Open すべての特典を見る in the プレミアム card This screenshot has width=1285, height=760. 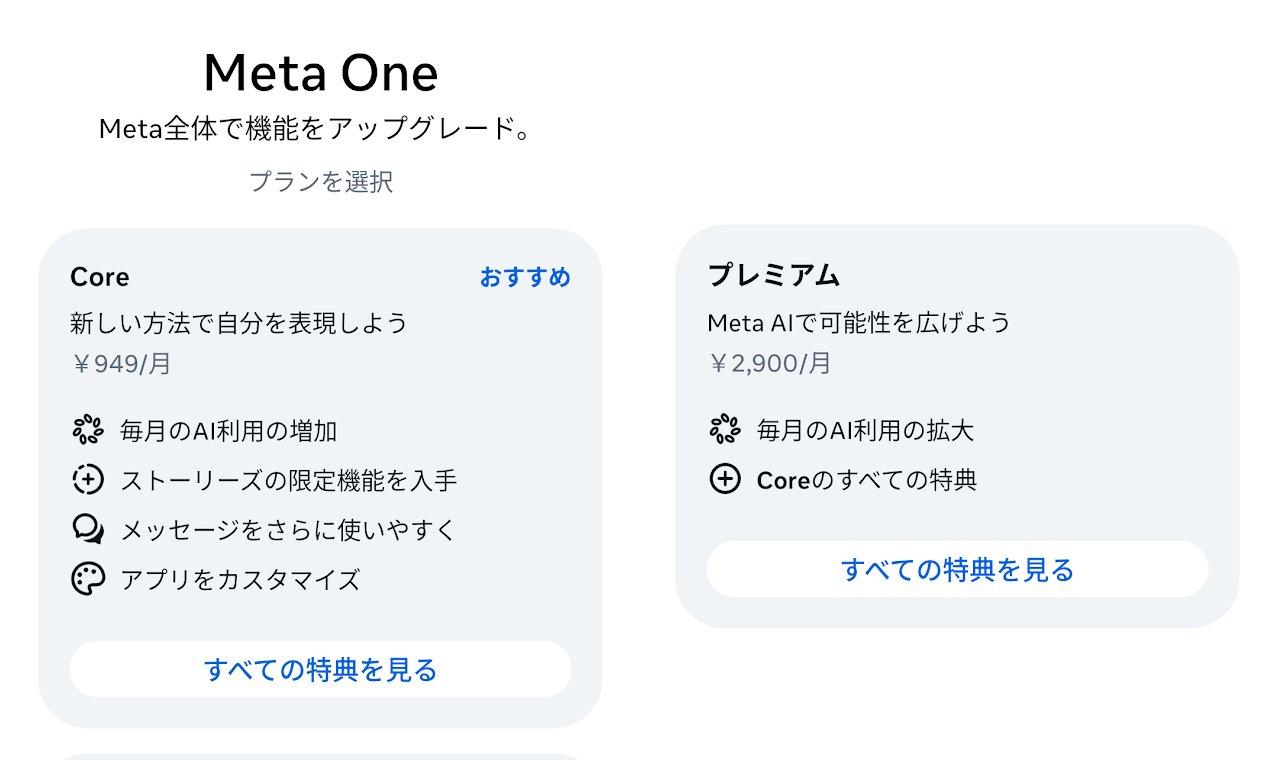(957, 569)
